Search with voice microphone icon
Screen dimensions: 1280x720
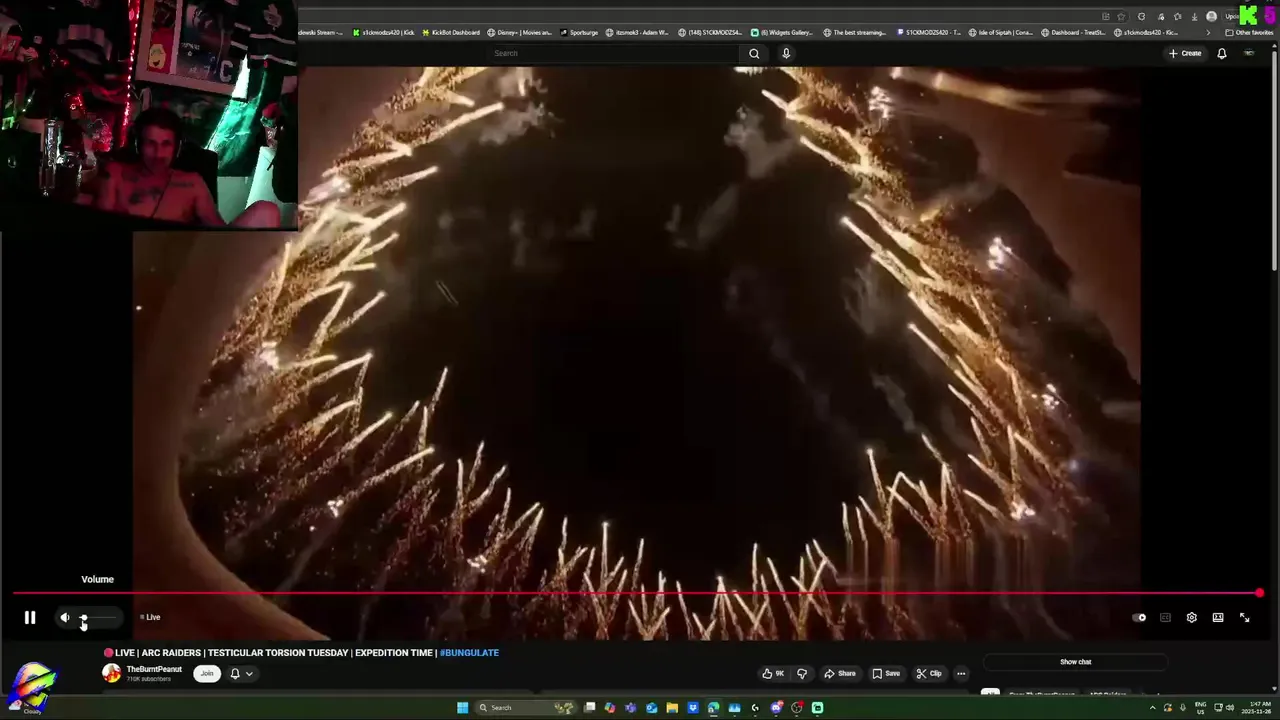tap(786, 53)
